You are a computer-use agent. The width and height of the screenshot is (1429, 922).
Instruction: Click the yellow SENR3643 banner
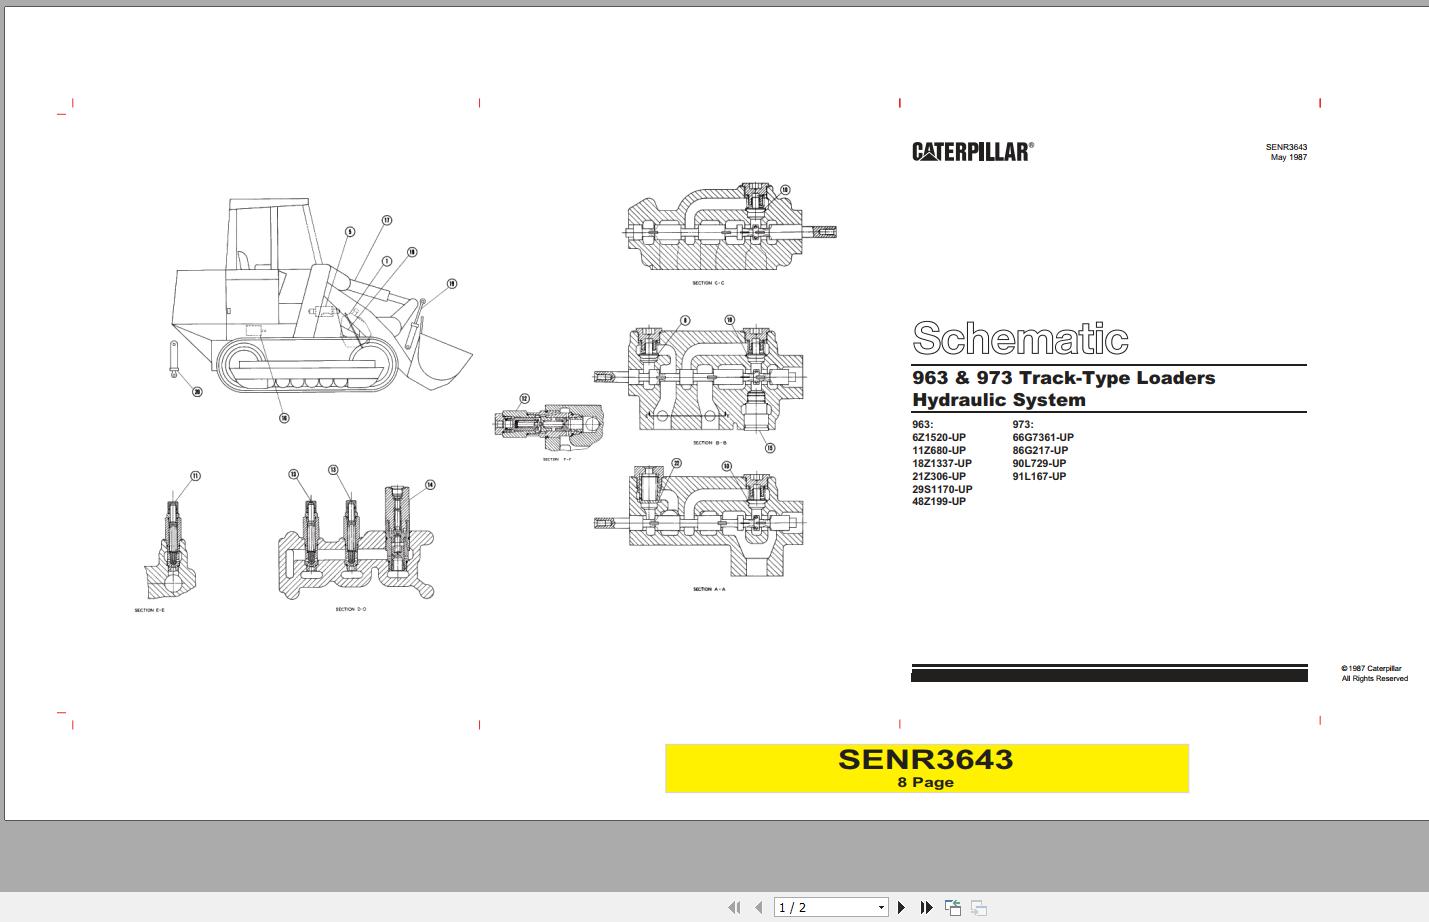(927, 768)
